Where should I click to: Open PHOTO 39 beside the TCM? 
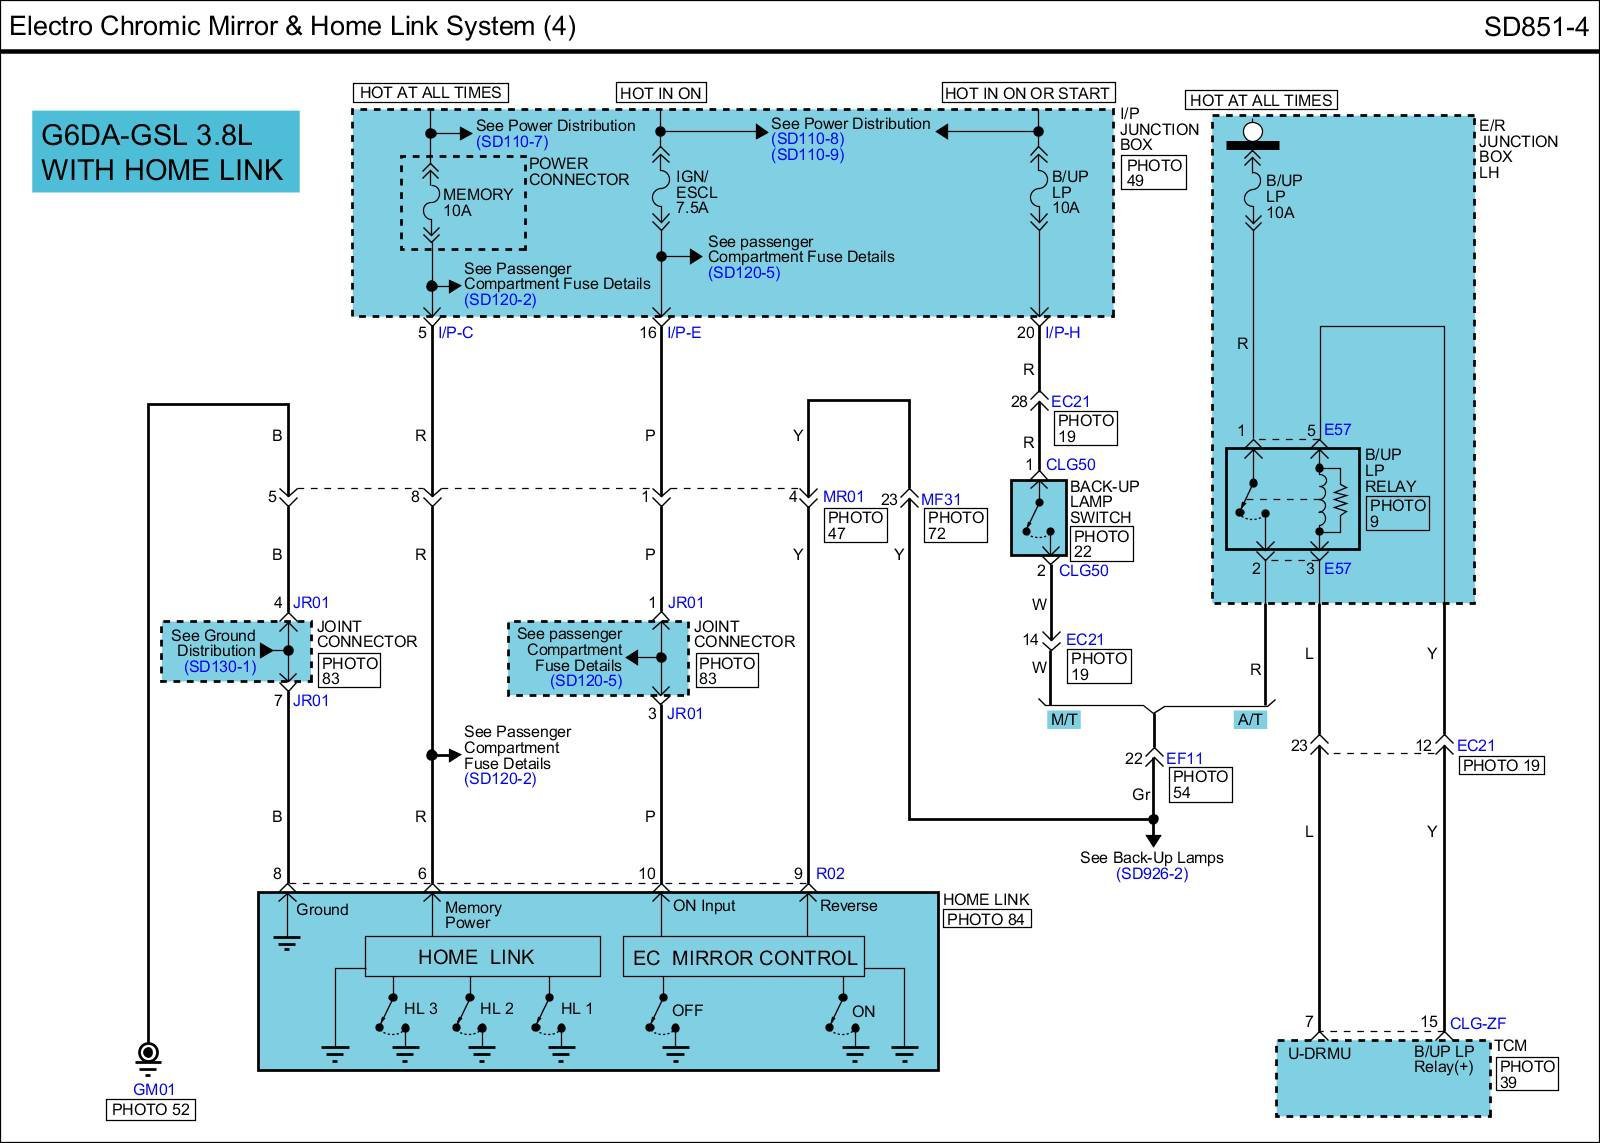[x=1526, y=1074]
